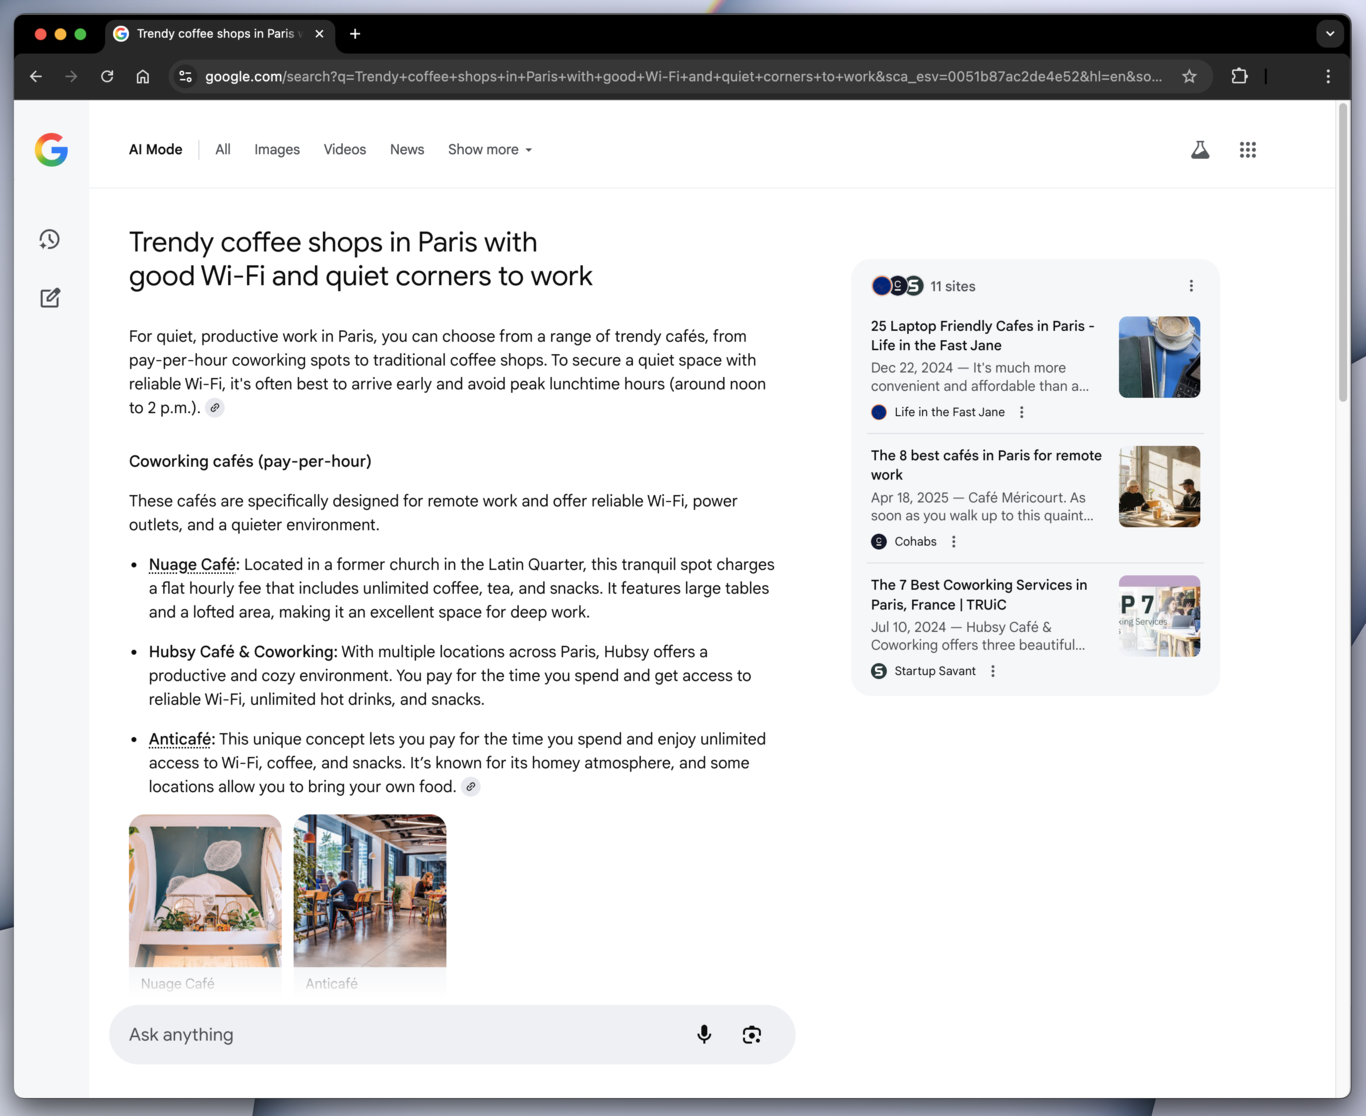Screen dimensions: 1366x1116
Task: Open AI Mode history icon
Action: point(50,239)
